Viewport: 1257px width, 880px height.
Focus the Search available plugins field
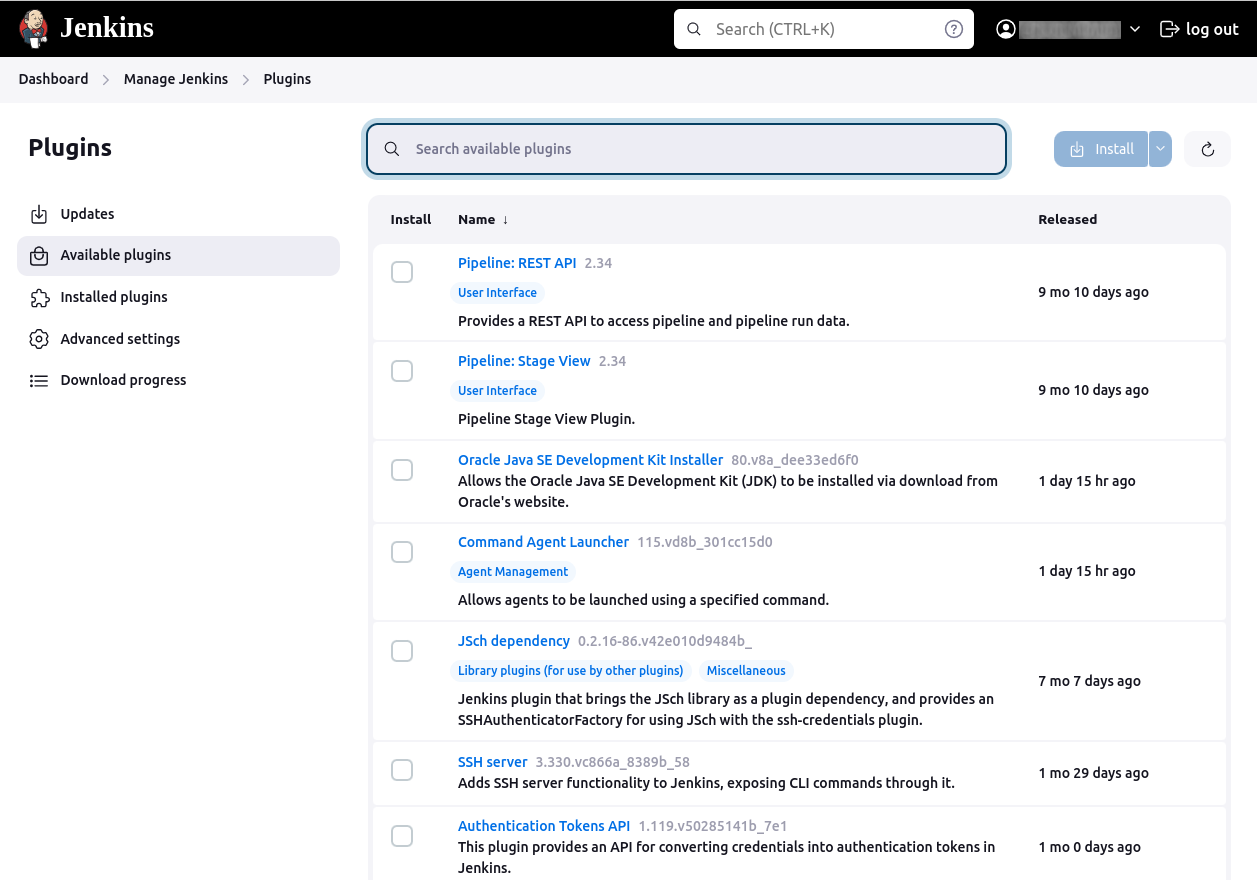(x=686, y=149)
